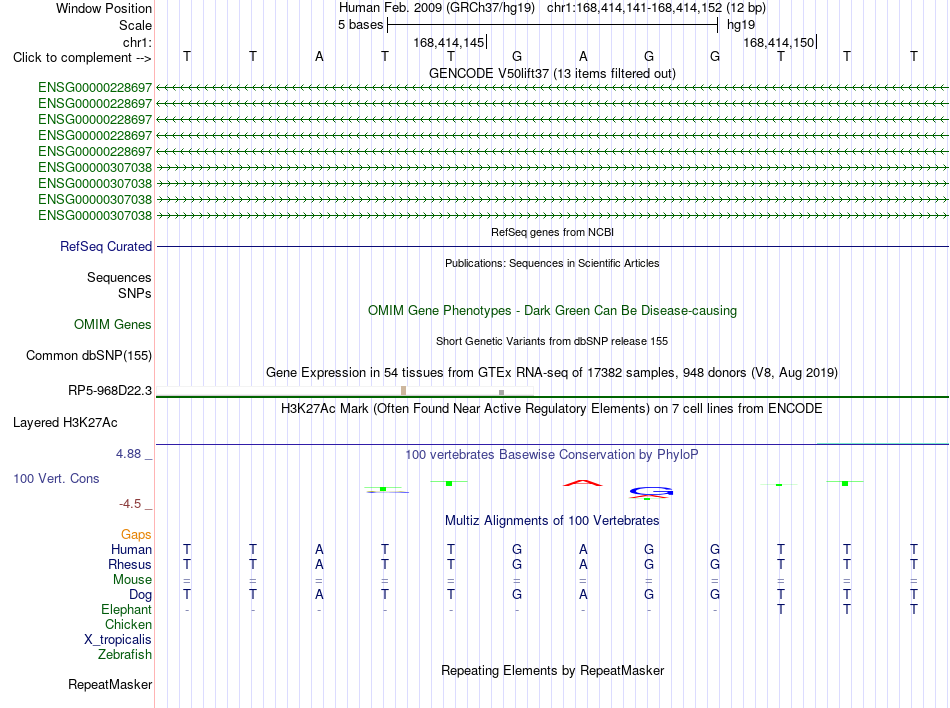Select the Rhesus alignment row label
950x708 pixels.
(130, 564)
